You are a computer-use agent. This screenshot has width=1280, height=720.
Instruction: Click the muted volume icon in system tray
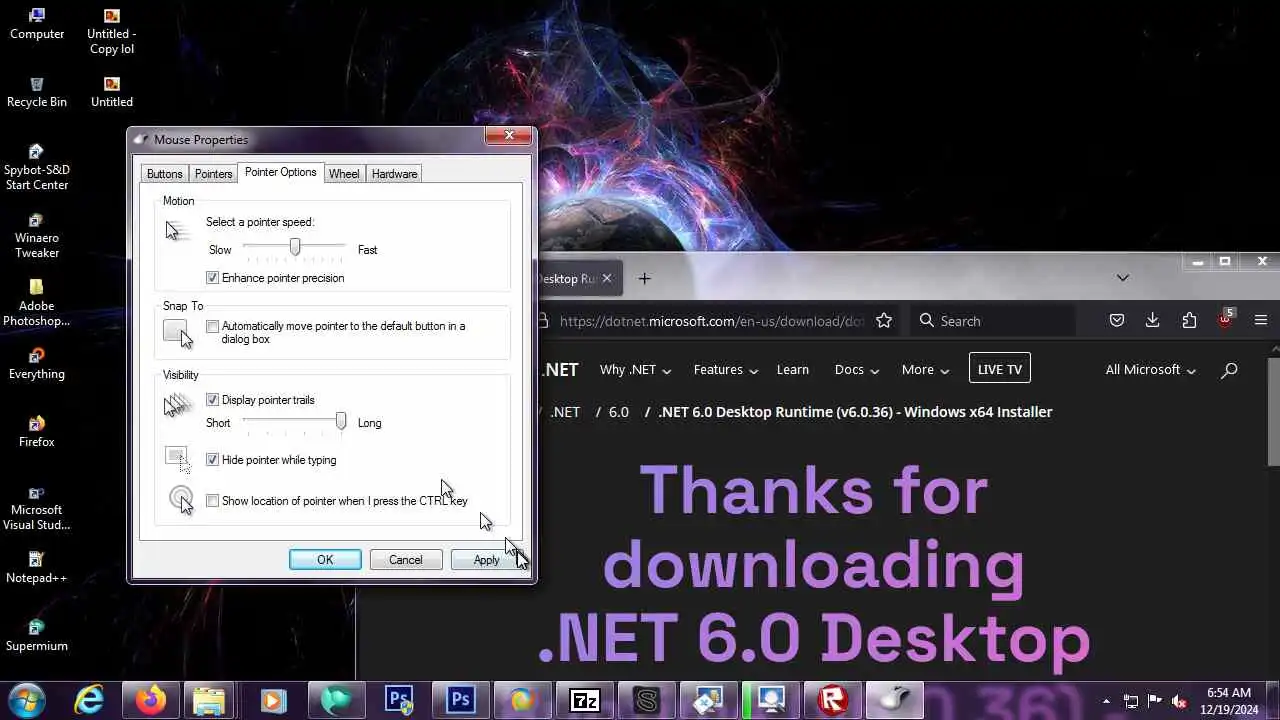point(1179,701)
